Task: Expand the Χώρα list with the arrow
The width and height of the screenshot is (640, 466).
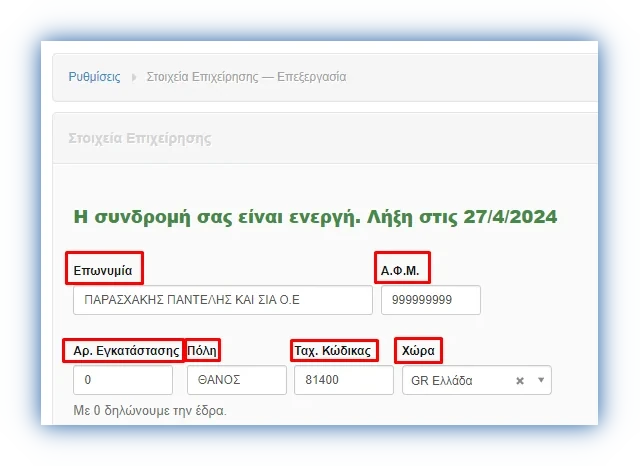Action: click(x=541, y=380)
